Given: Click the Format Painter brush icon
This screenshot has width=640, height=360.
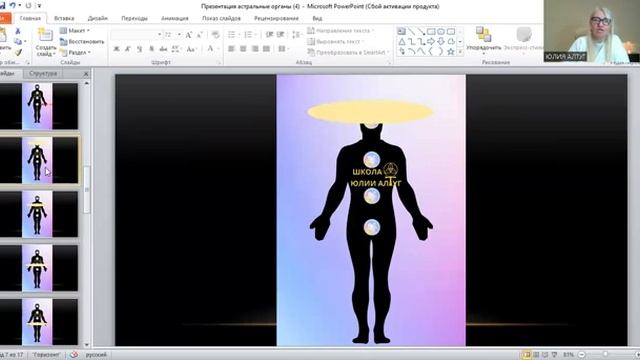Looking at the screenshot, I should (x=18, y=53).
